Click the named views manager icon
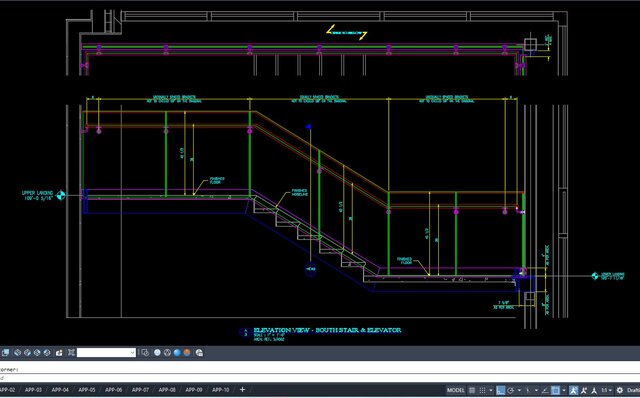Viewport: 640px width, 398px height. (71, 352)
